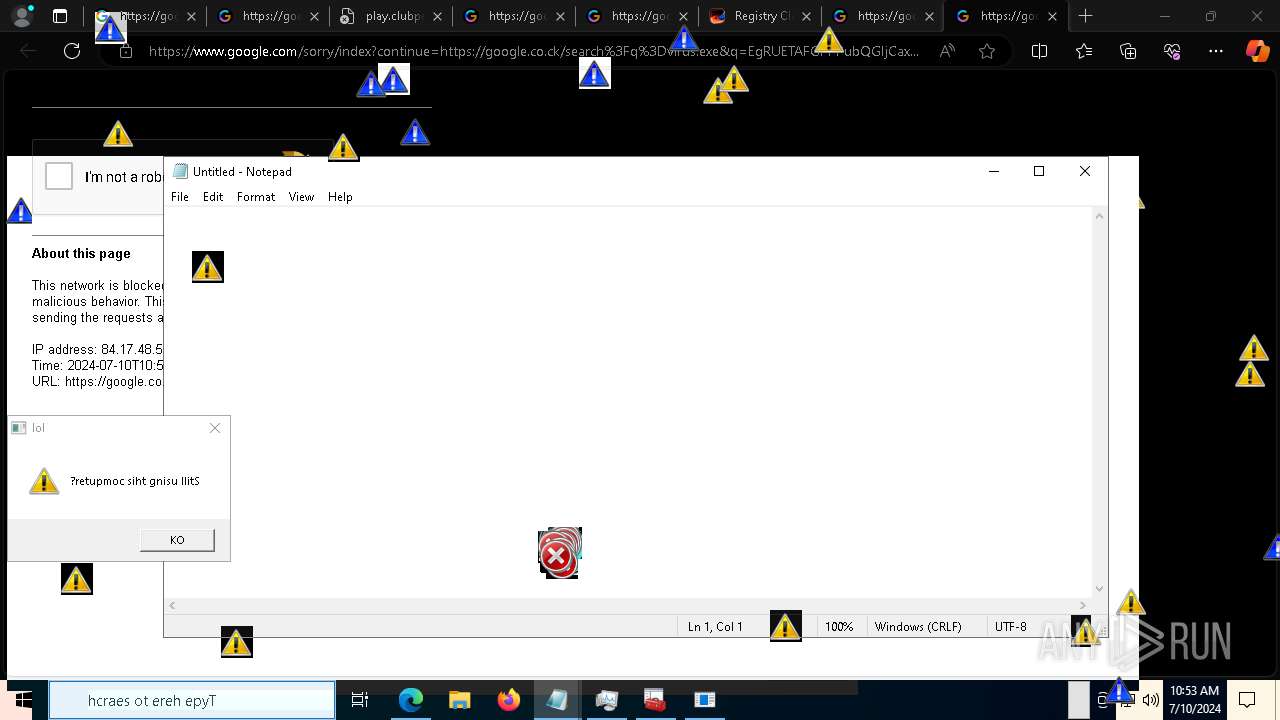Open Edge Collections panel
Image resolution: width=1280 pixels, height=720 pixels.
1128,51
